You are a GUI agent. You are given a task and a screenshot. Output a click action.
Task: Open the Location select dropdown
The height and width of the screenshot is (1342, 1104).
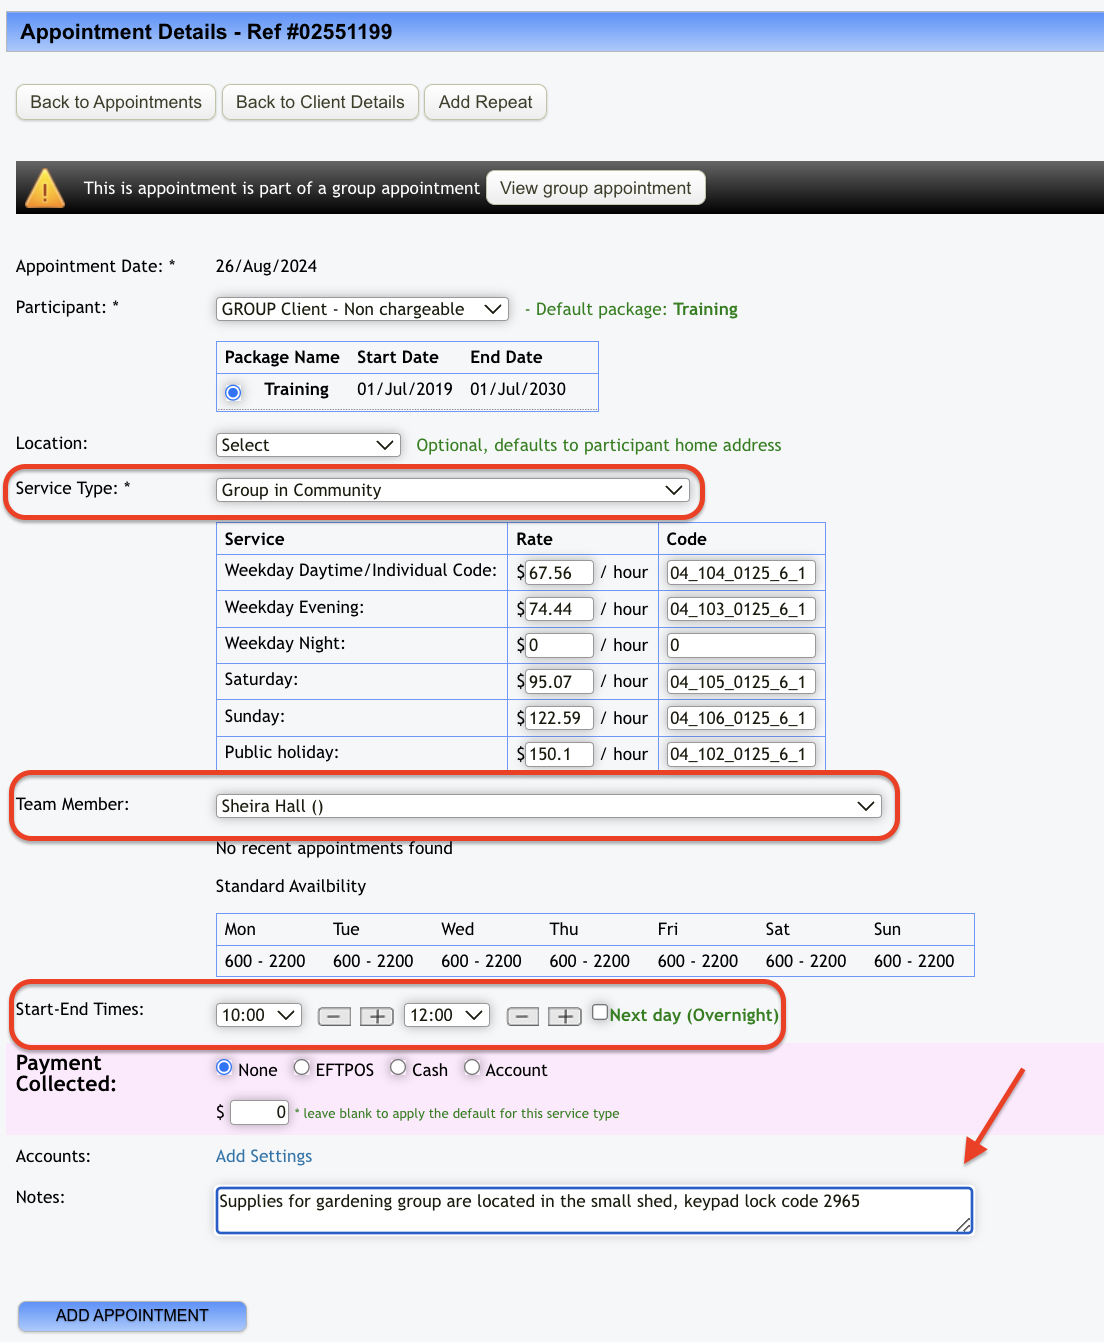(x=308, y=445)
